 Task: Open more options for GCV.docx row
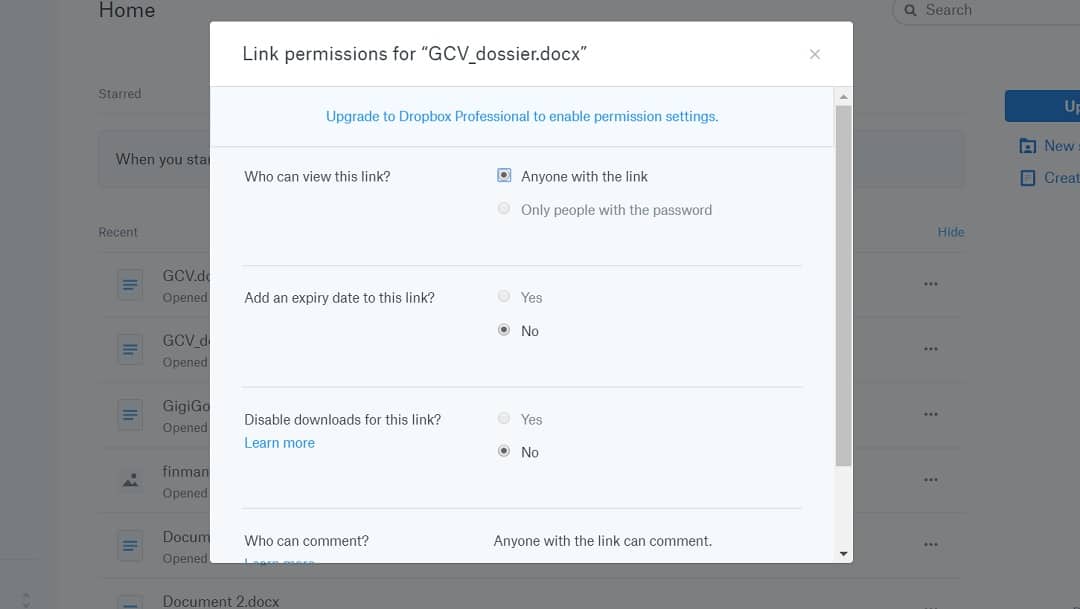[931, 284]
